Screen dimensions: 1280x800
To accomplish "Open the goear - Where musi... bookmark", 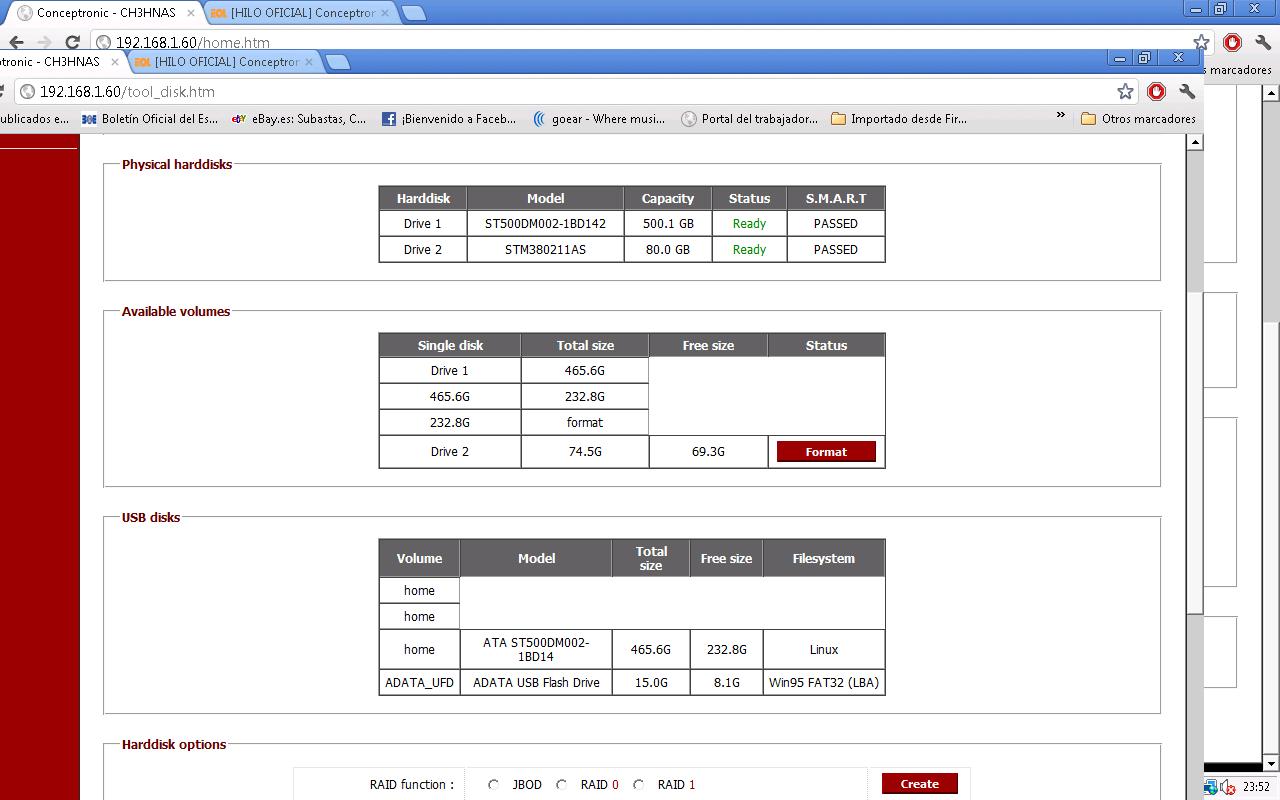I will (x=599, y=119).
